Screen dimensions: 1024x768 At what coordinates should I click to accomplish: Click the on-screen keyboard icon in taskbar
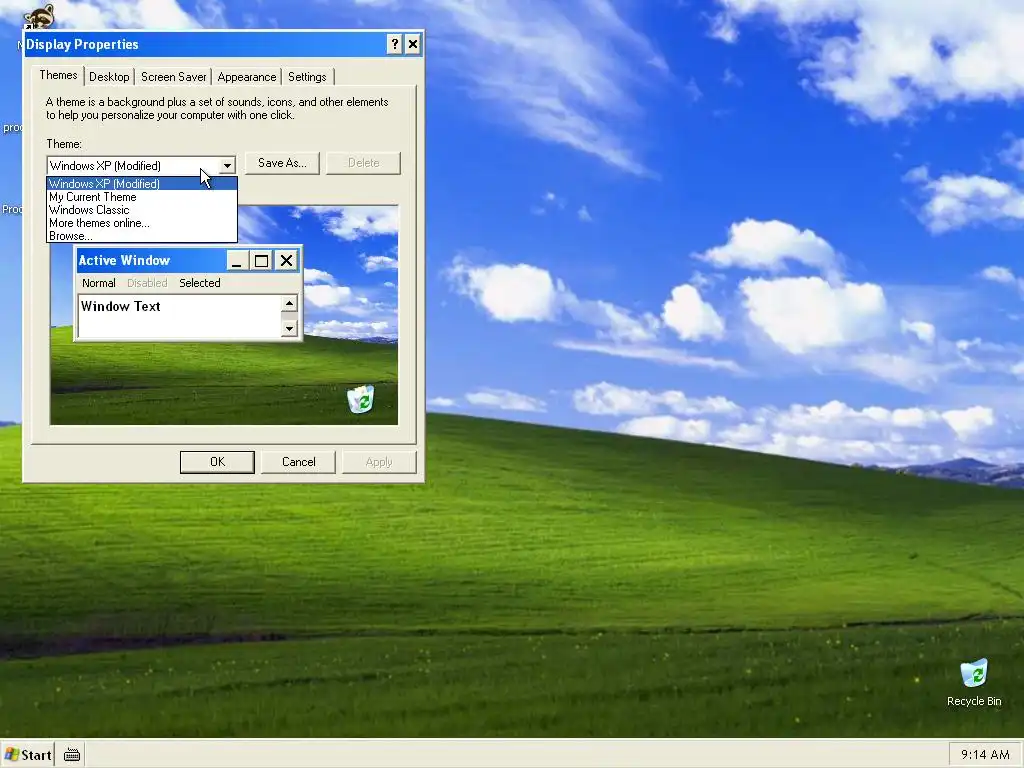click(72, 755)
